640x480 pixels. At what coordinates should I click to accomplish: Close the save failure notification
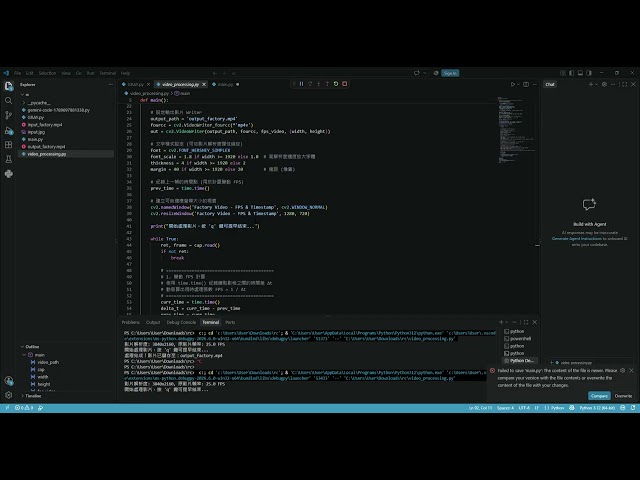point(631,370)
